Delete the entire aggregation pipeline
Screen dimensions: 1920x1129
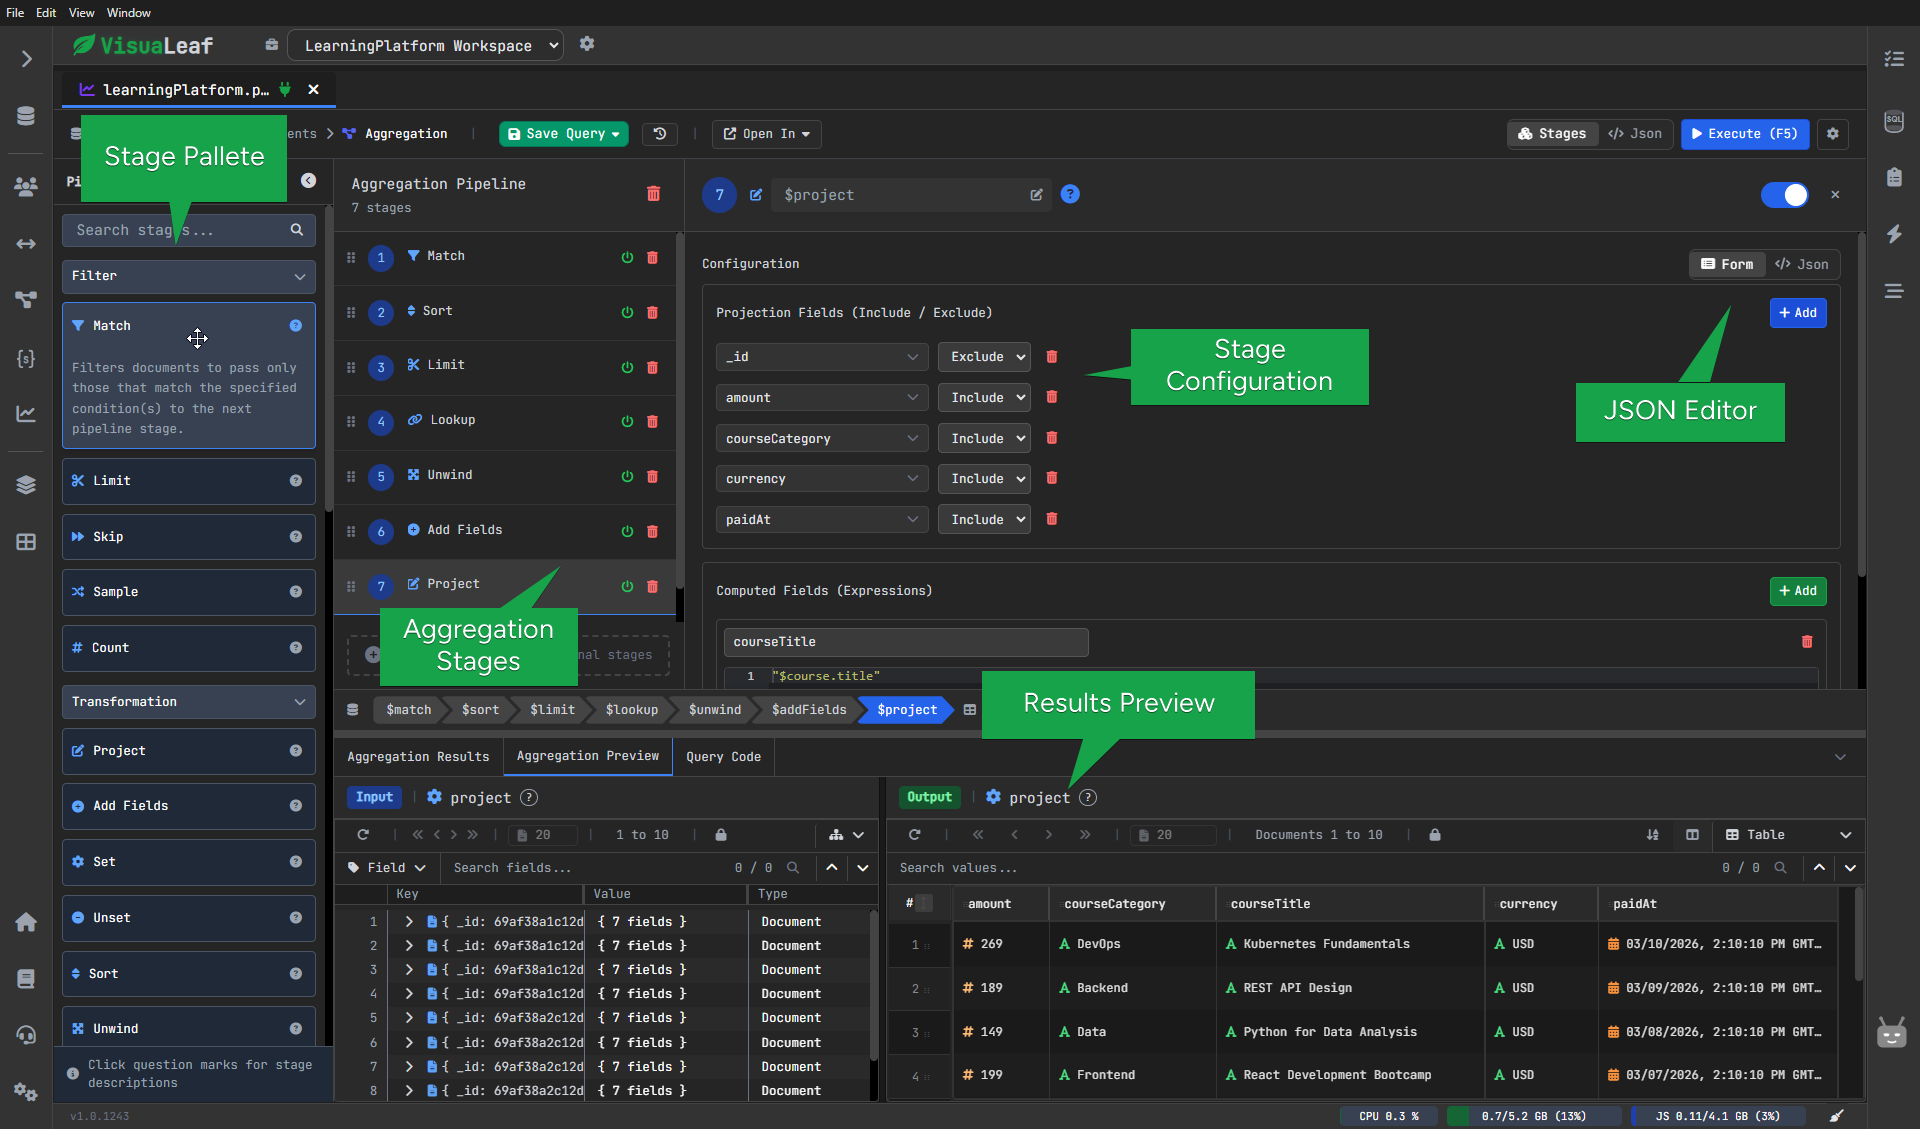[653, 193]
